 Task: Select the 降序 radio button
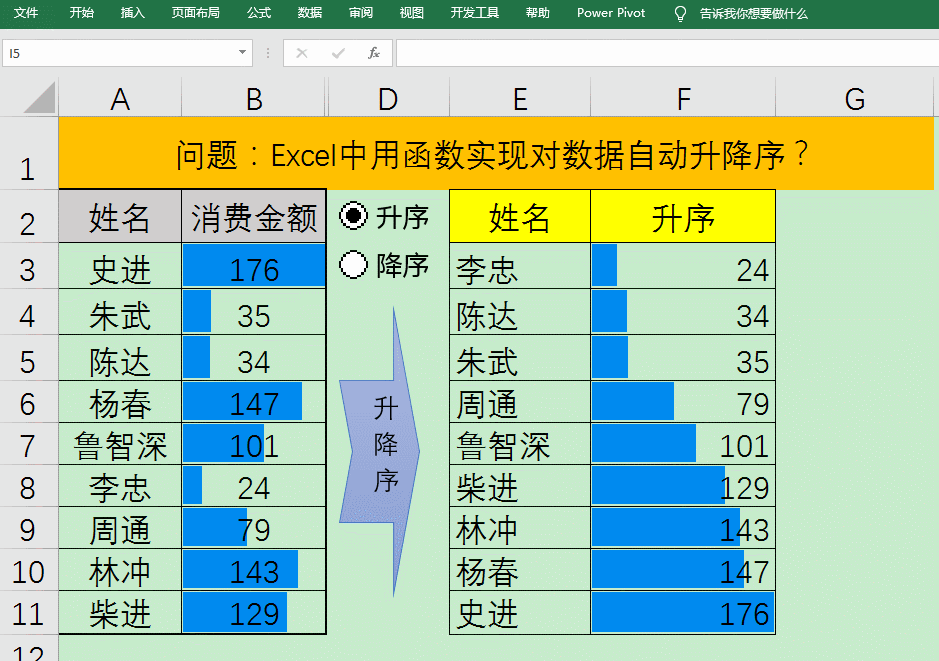[x=353, y=264]
